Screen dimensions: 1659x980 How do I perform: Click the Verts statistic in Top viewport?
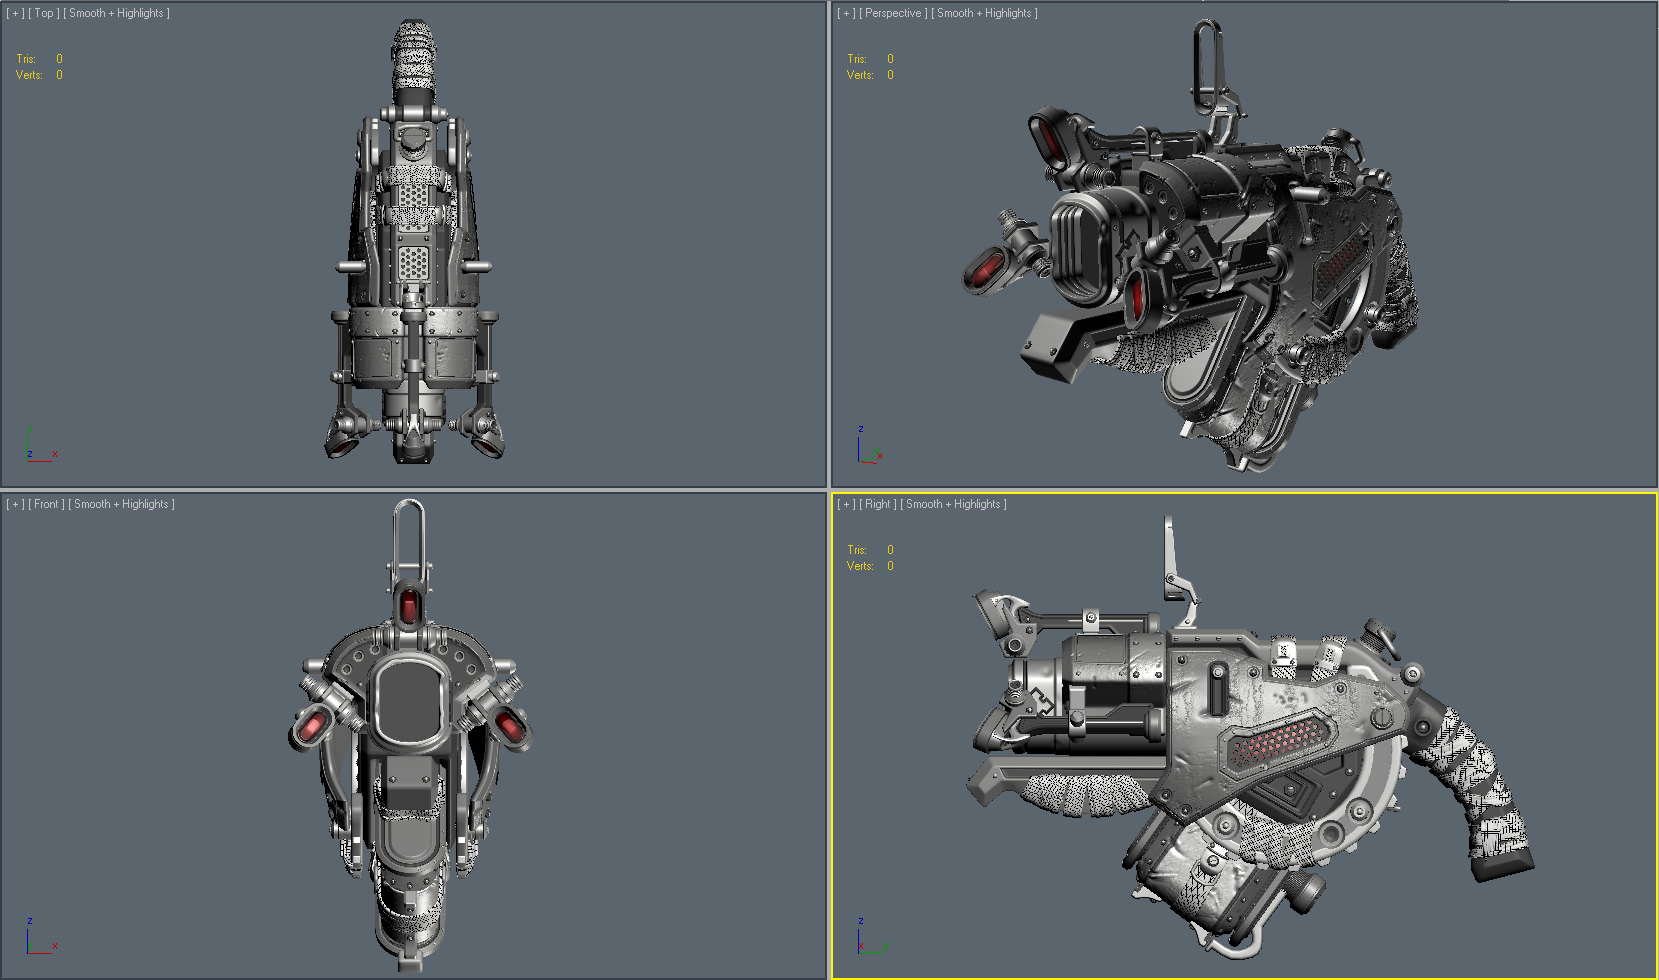coord(39,75)
